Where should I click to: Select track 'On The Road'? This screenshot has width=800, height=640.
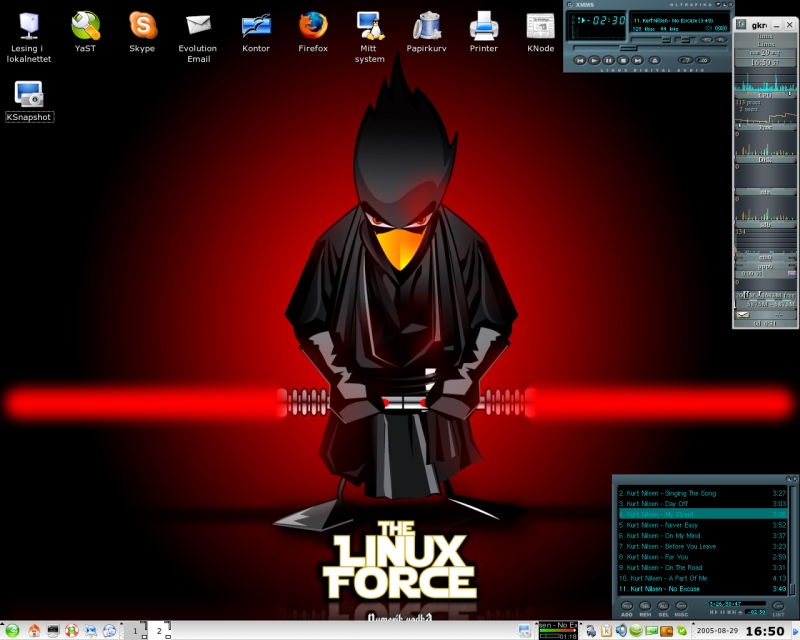coord(703,568)
